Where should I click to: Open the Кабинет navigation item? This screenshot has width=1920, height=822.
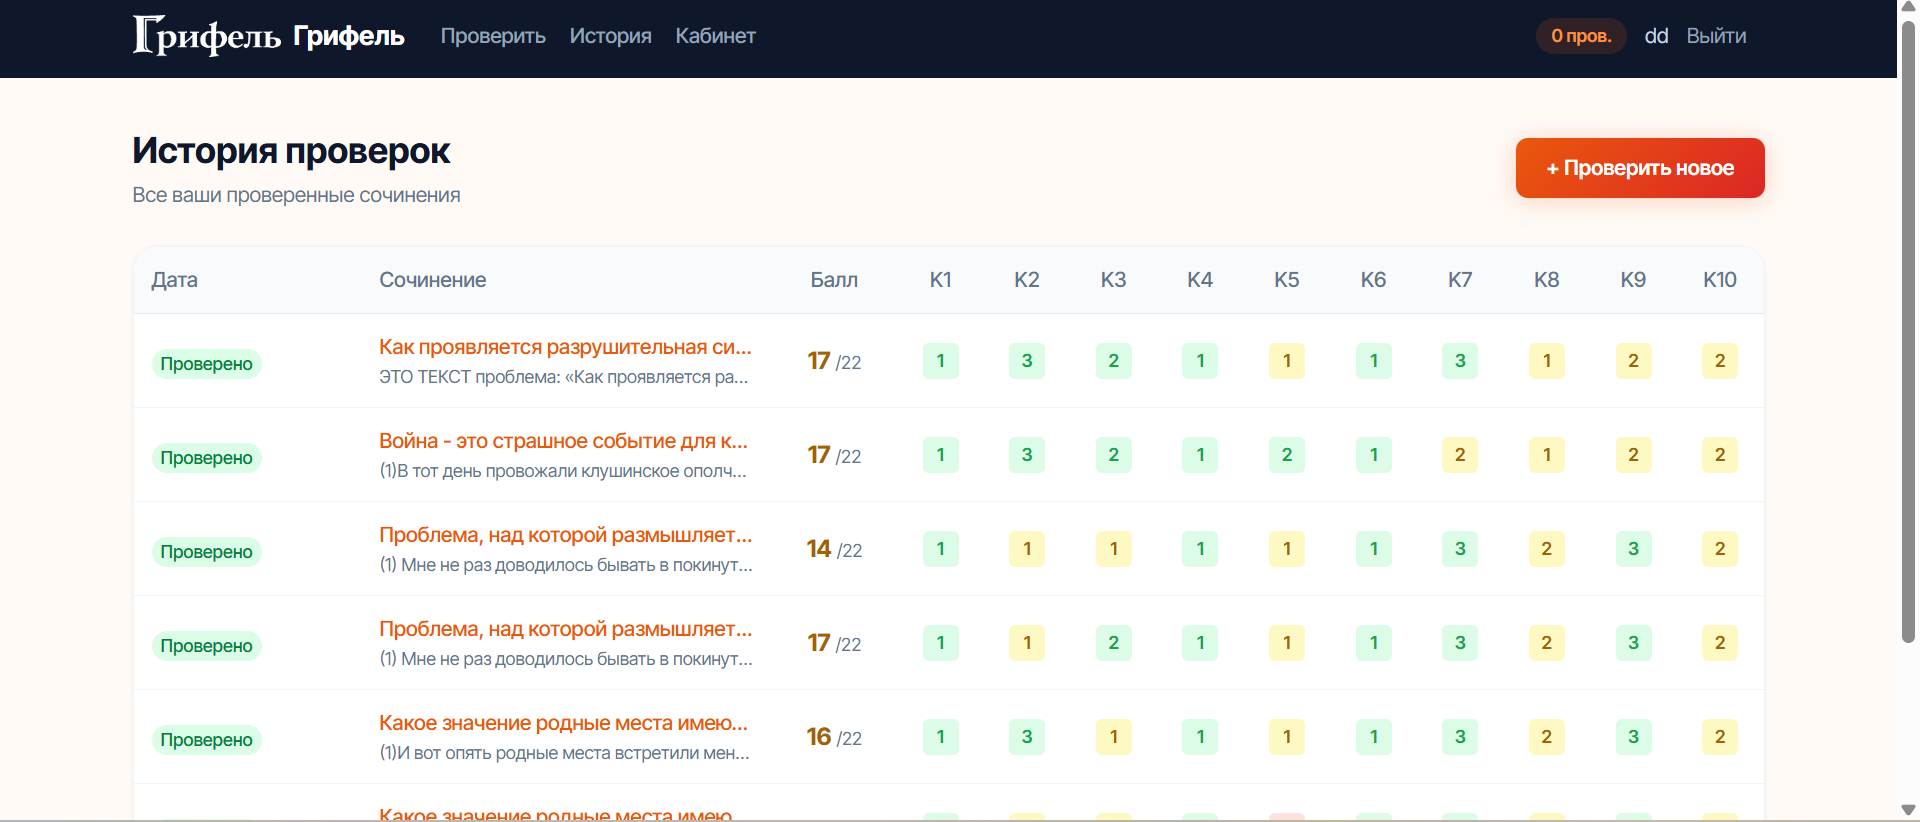715,36
